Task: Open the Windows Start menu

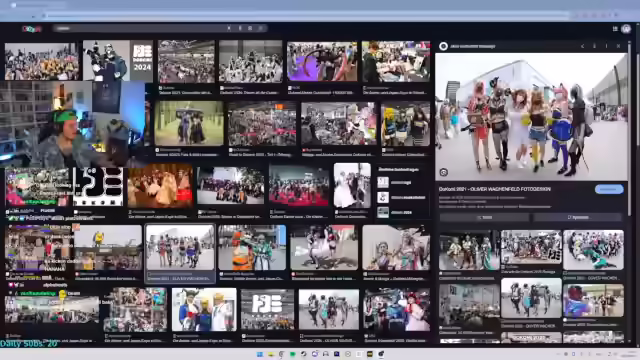Action: click(260, 354)
